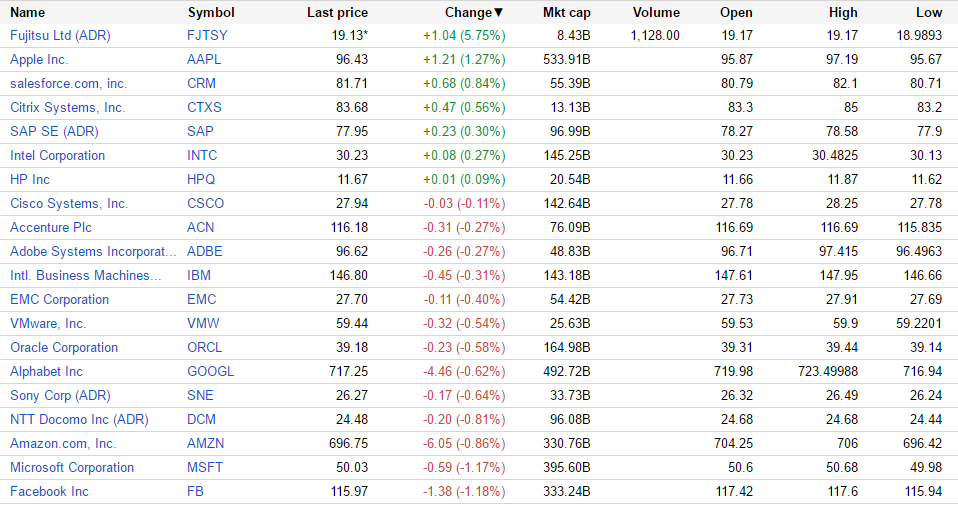Click the DCM ticker symbol
The width and height of the screenshot is (958, 506).
point(202,419)
